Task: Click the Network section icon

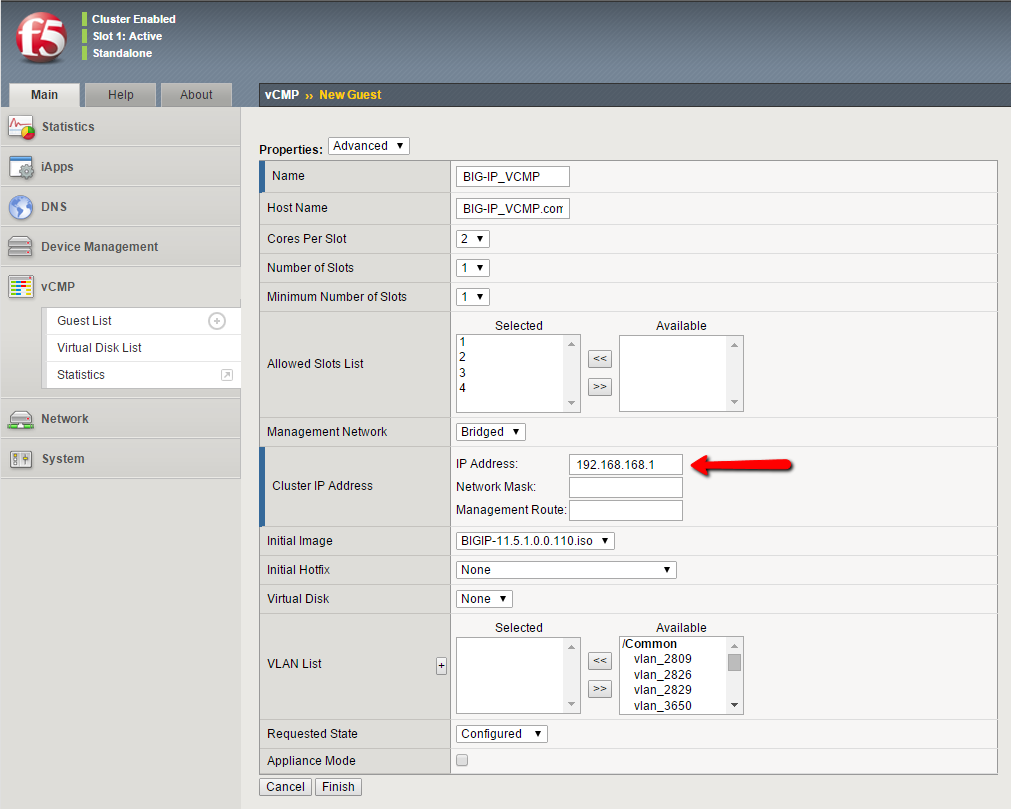Action: tap(21, 419)
